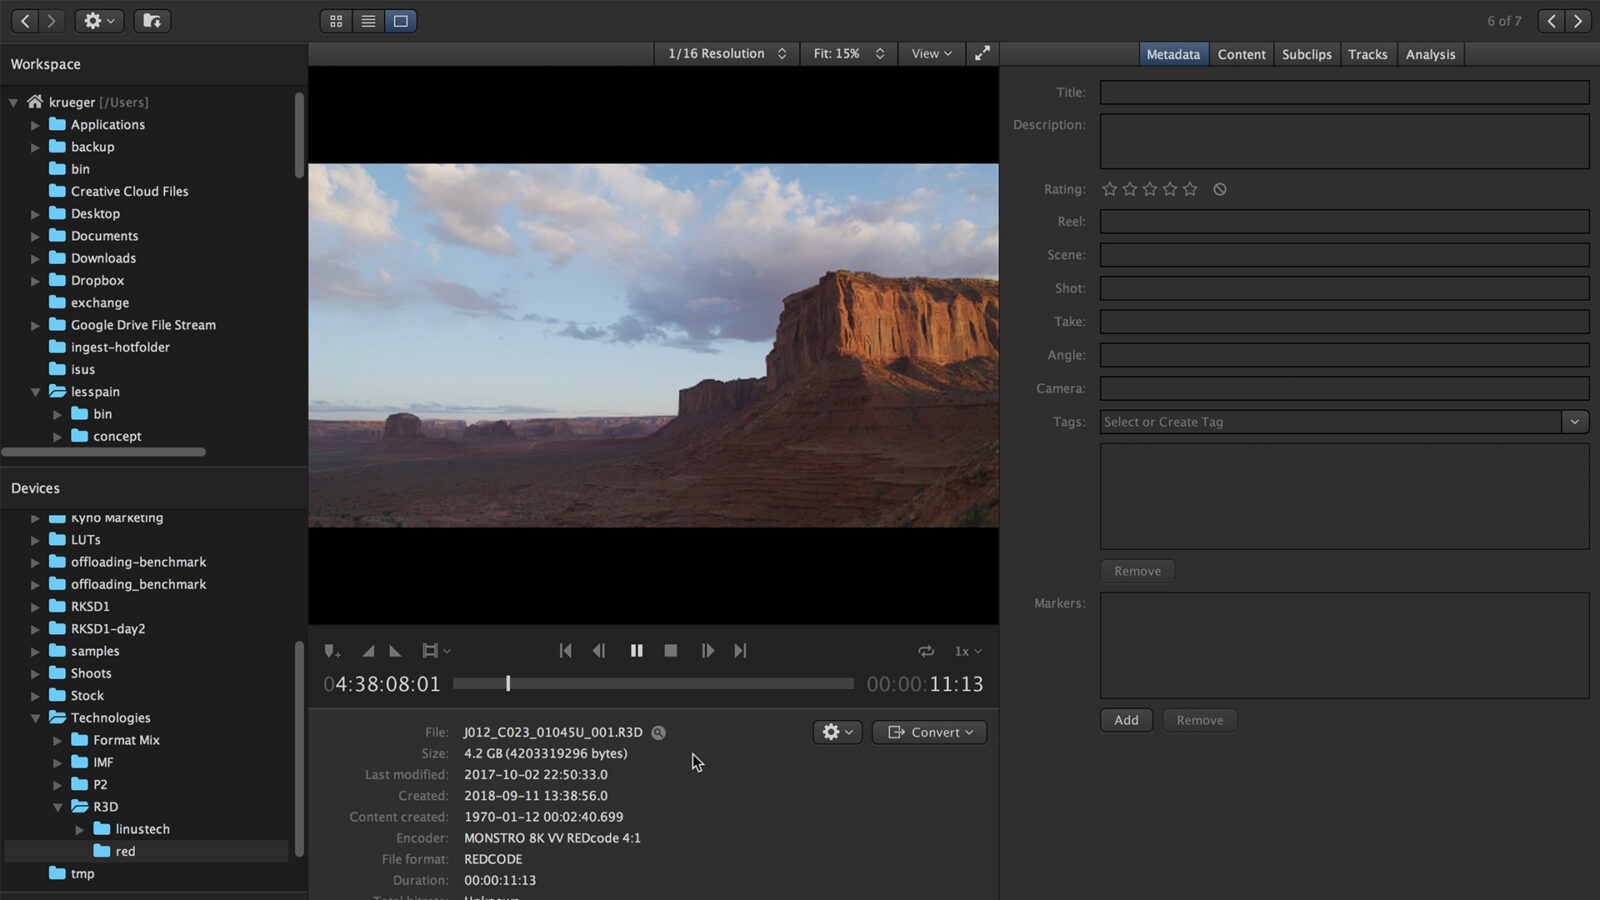Image resolution: width=1600 pixels, height=900 pixels.
Task: Mark clip as rejected with circle-slash icon
Action: click(1220, 189)
